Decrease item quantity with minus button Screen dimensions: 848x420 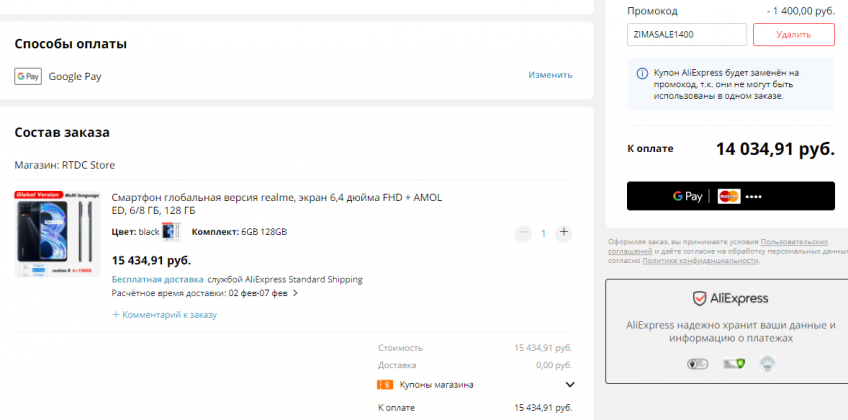[523, 233]
